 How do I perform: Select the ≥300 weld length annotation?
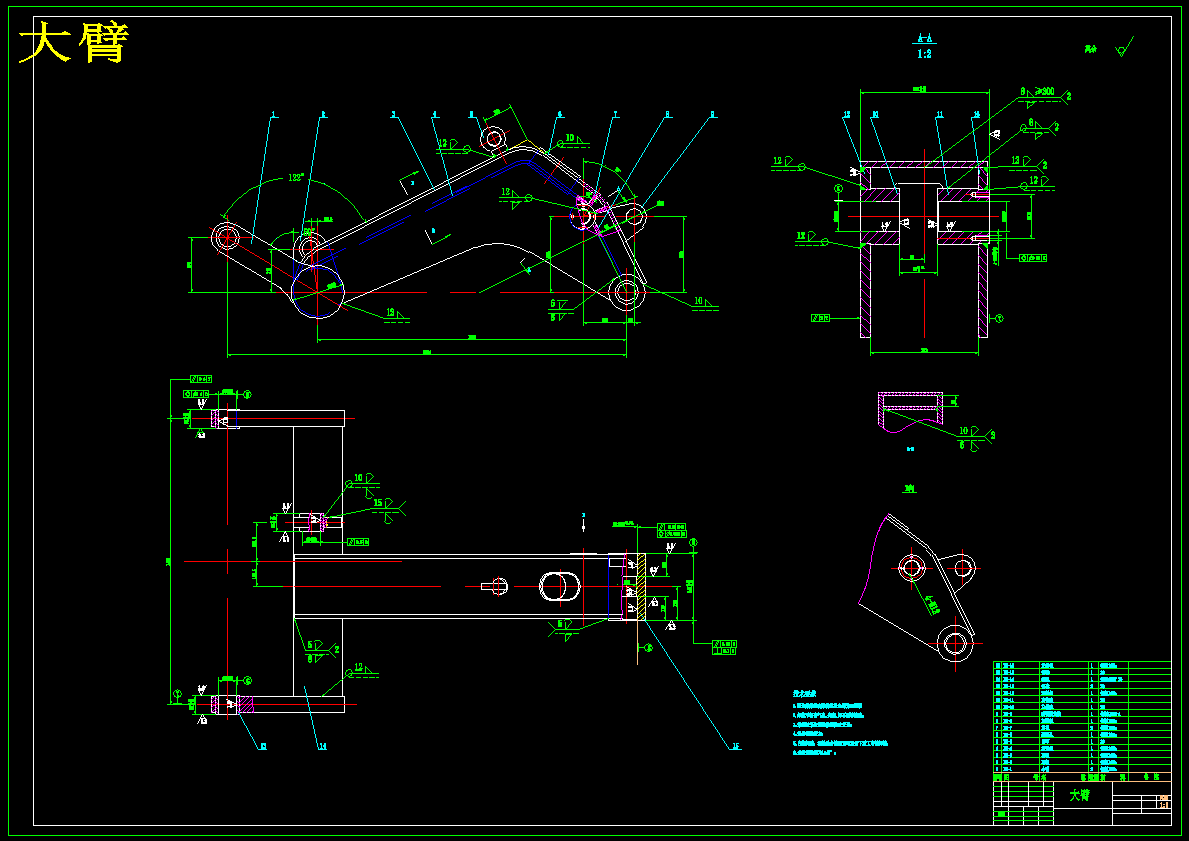click(1044, 92)
